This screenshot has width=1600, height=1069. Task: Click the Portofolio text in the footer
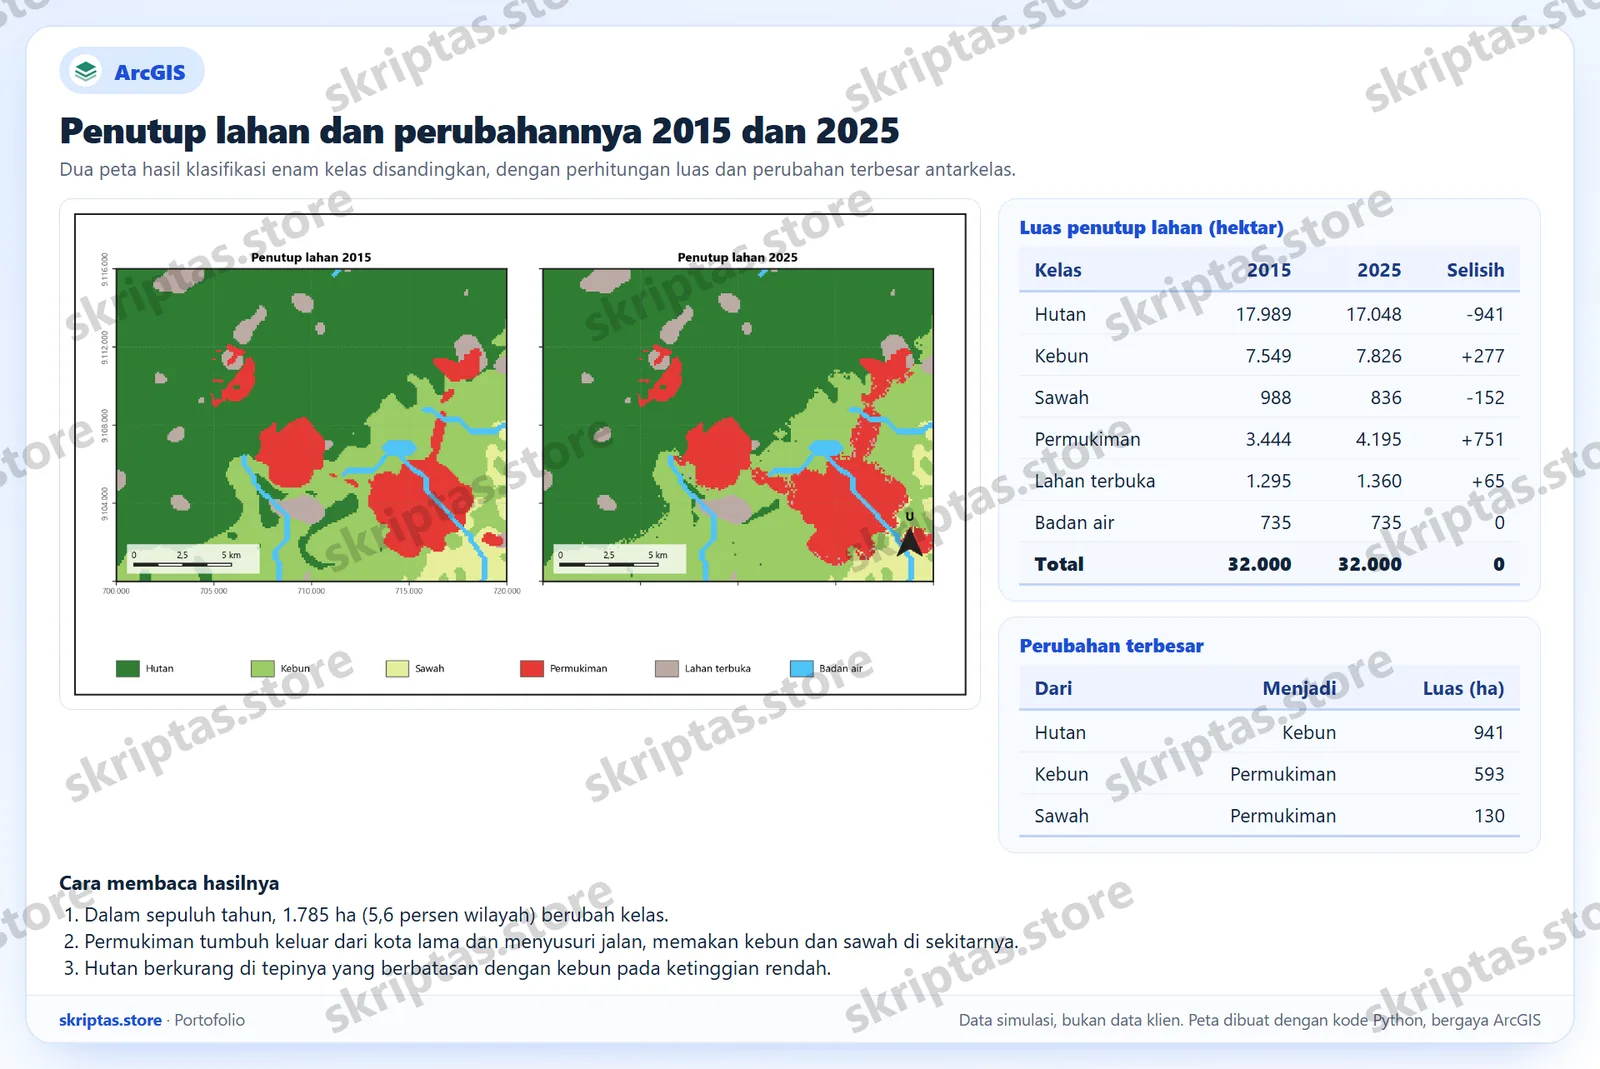tap(209, 1020)
